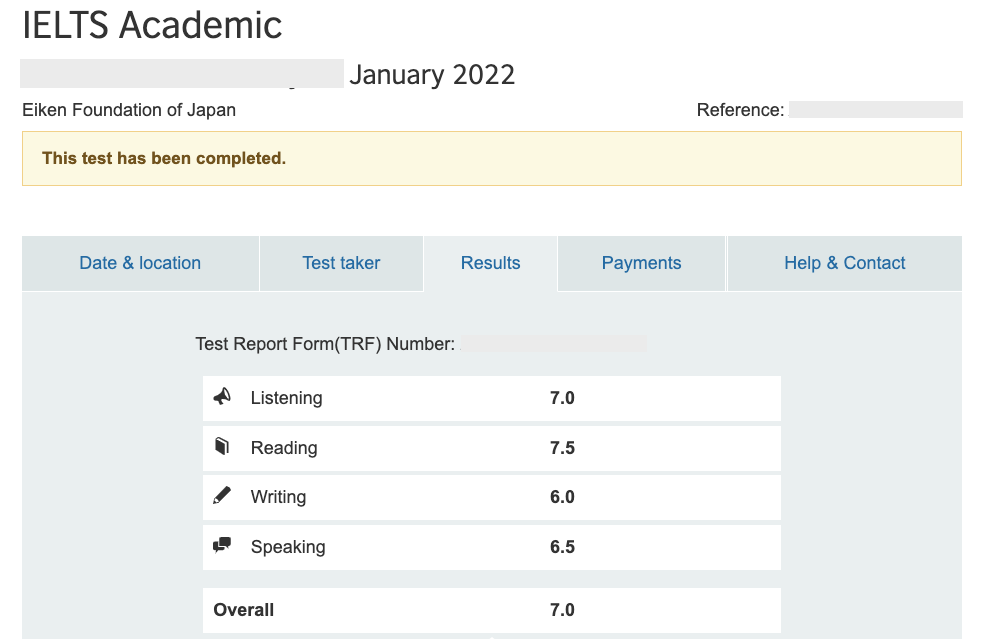Go to the Payments tab
Viewport: 981px width, 639px height.
[x=641, y=263]
